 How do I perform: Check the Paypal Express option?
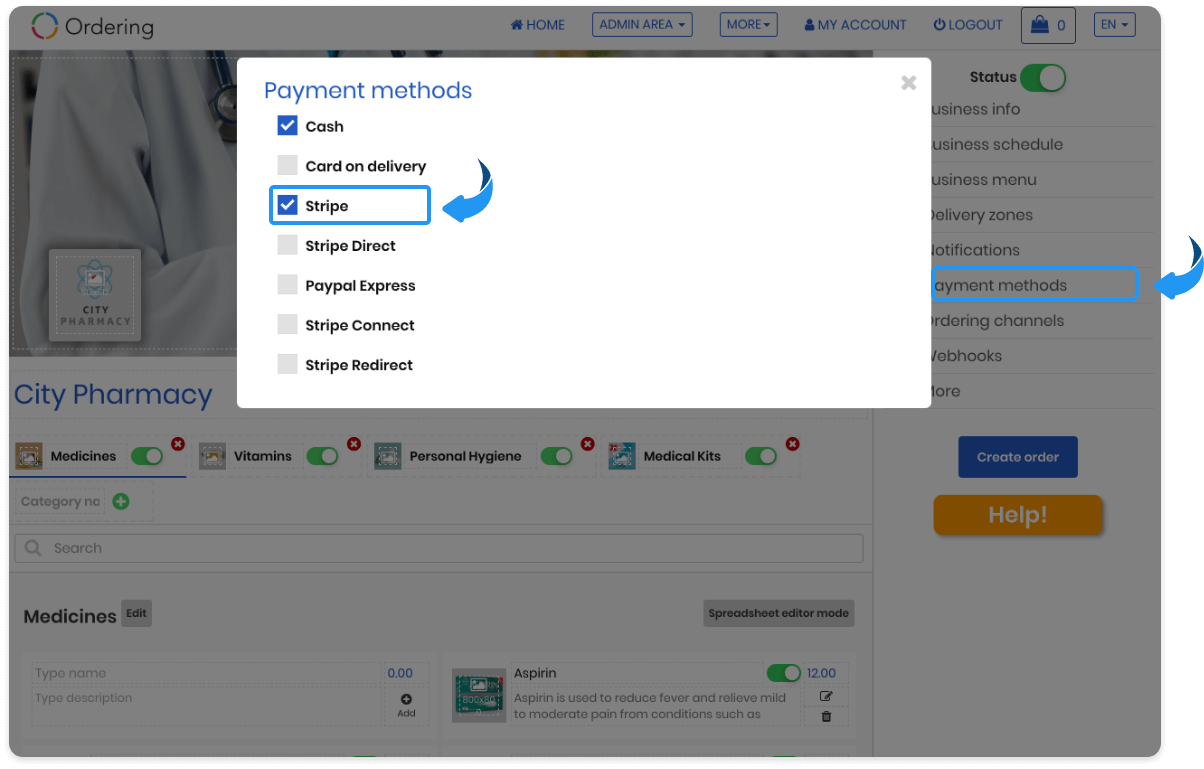tap(288, 285)
